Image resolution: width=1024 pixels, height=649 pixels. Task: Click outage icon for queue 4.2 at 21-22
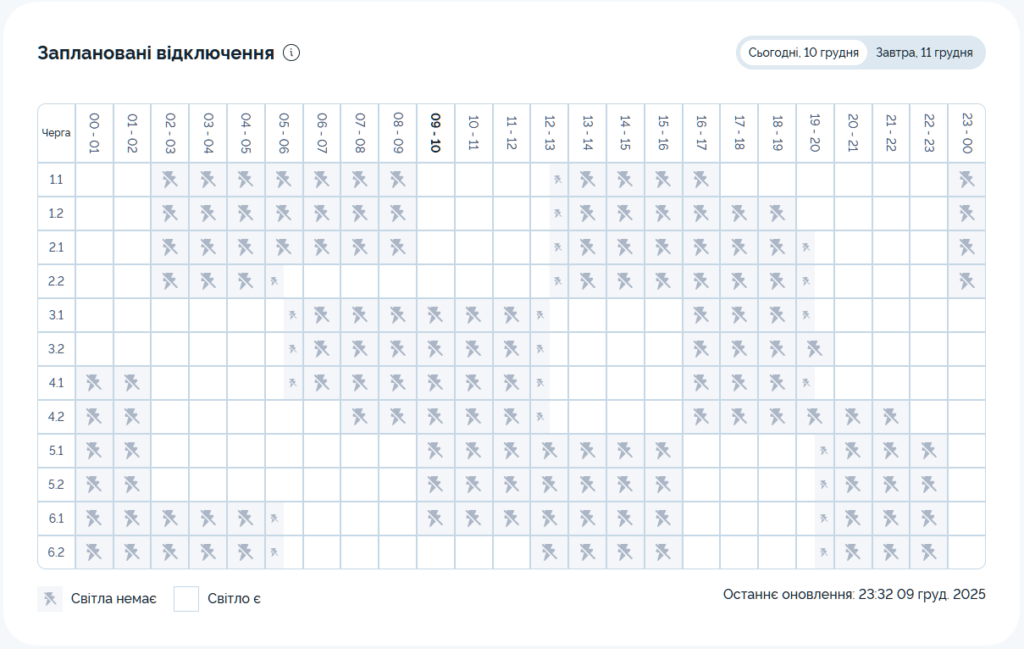pos(890,416)
